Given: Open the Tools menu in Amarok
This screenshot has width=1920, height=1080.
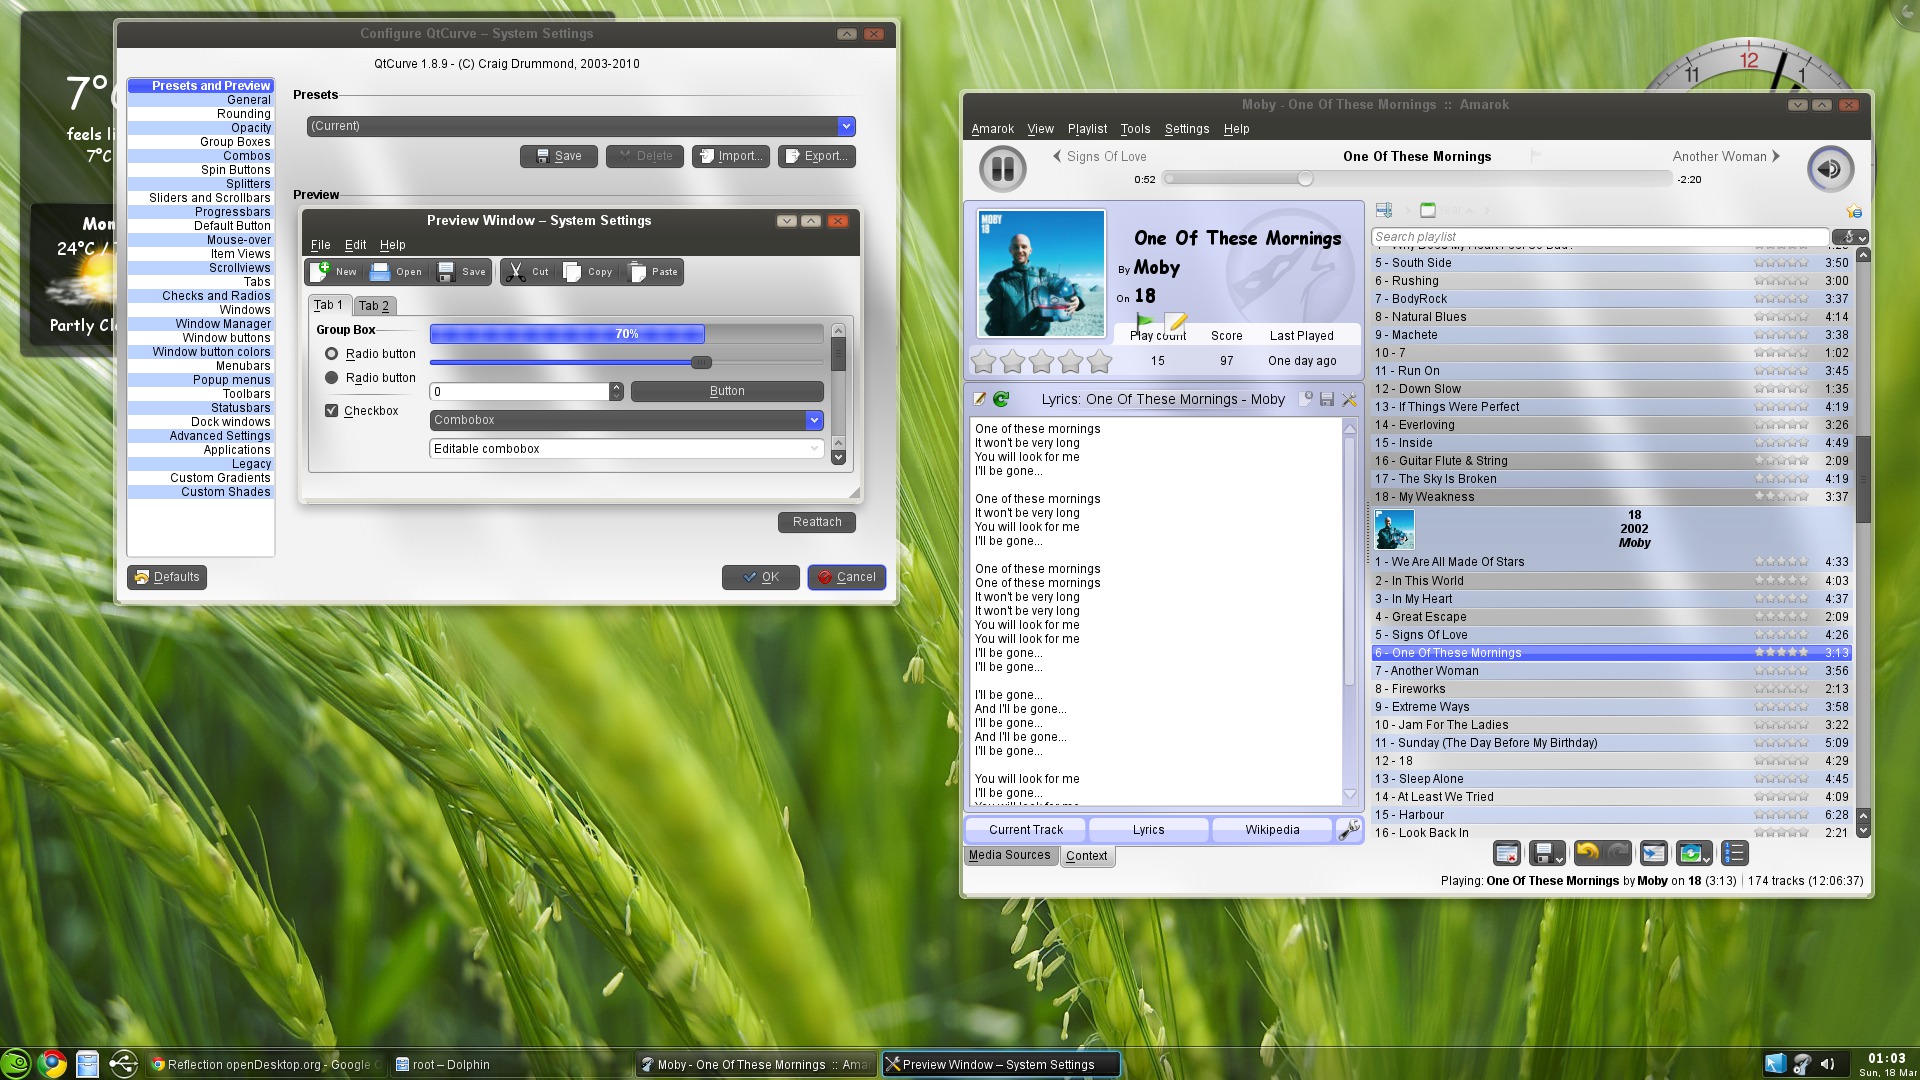Looking at the screenshot, I should coord(1135,129).
